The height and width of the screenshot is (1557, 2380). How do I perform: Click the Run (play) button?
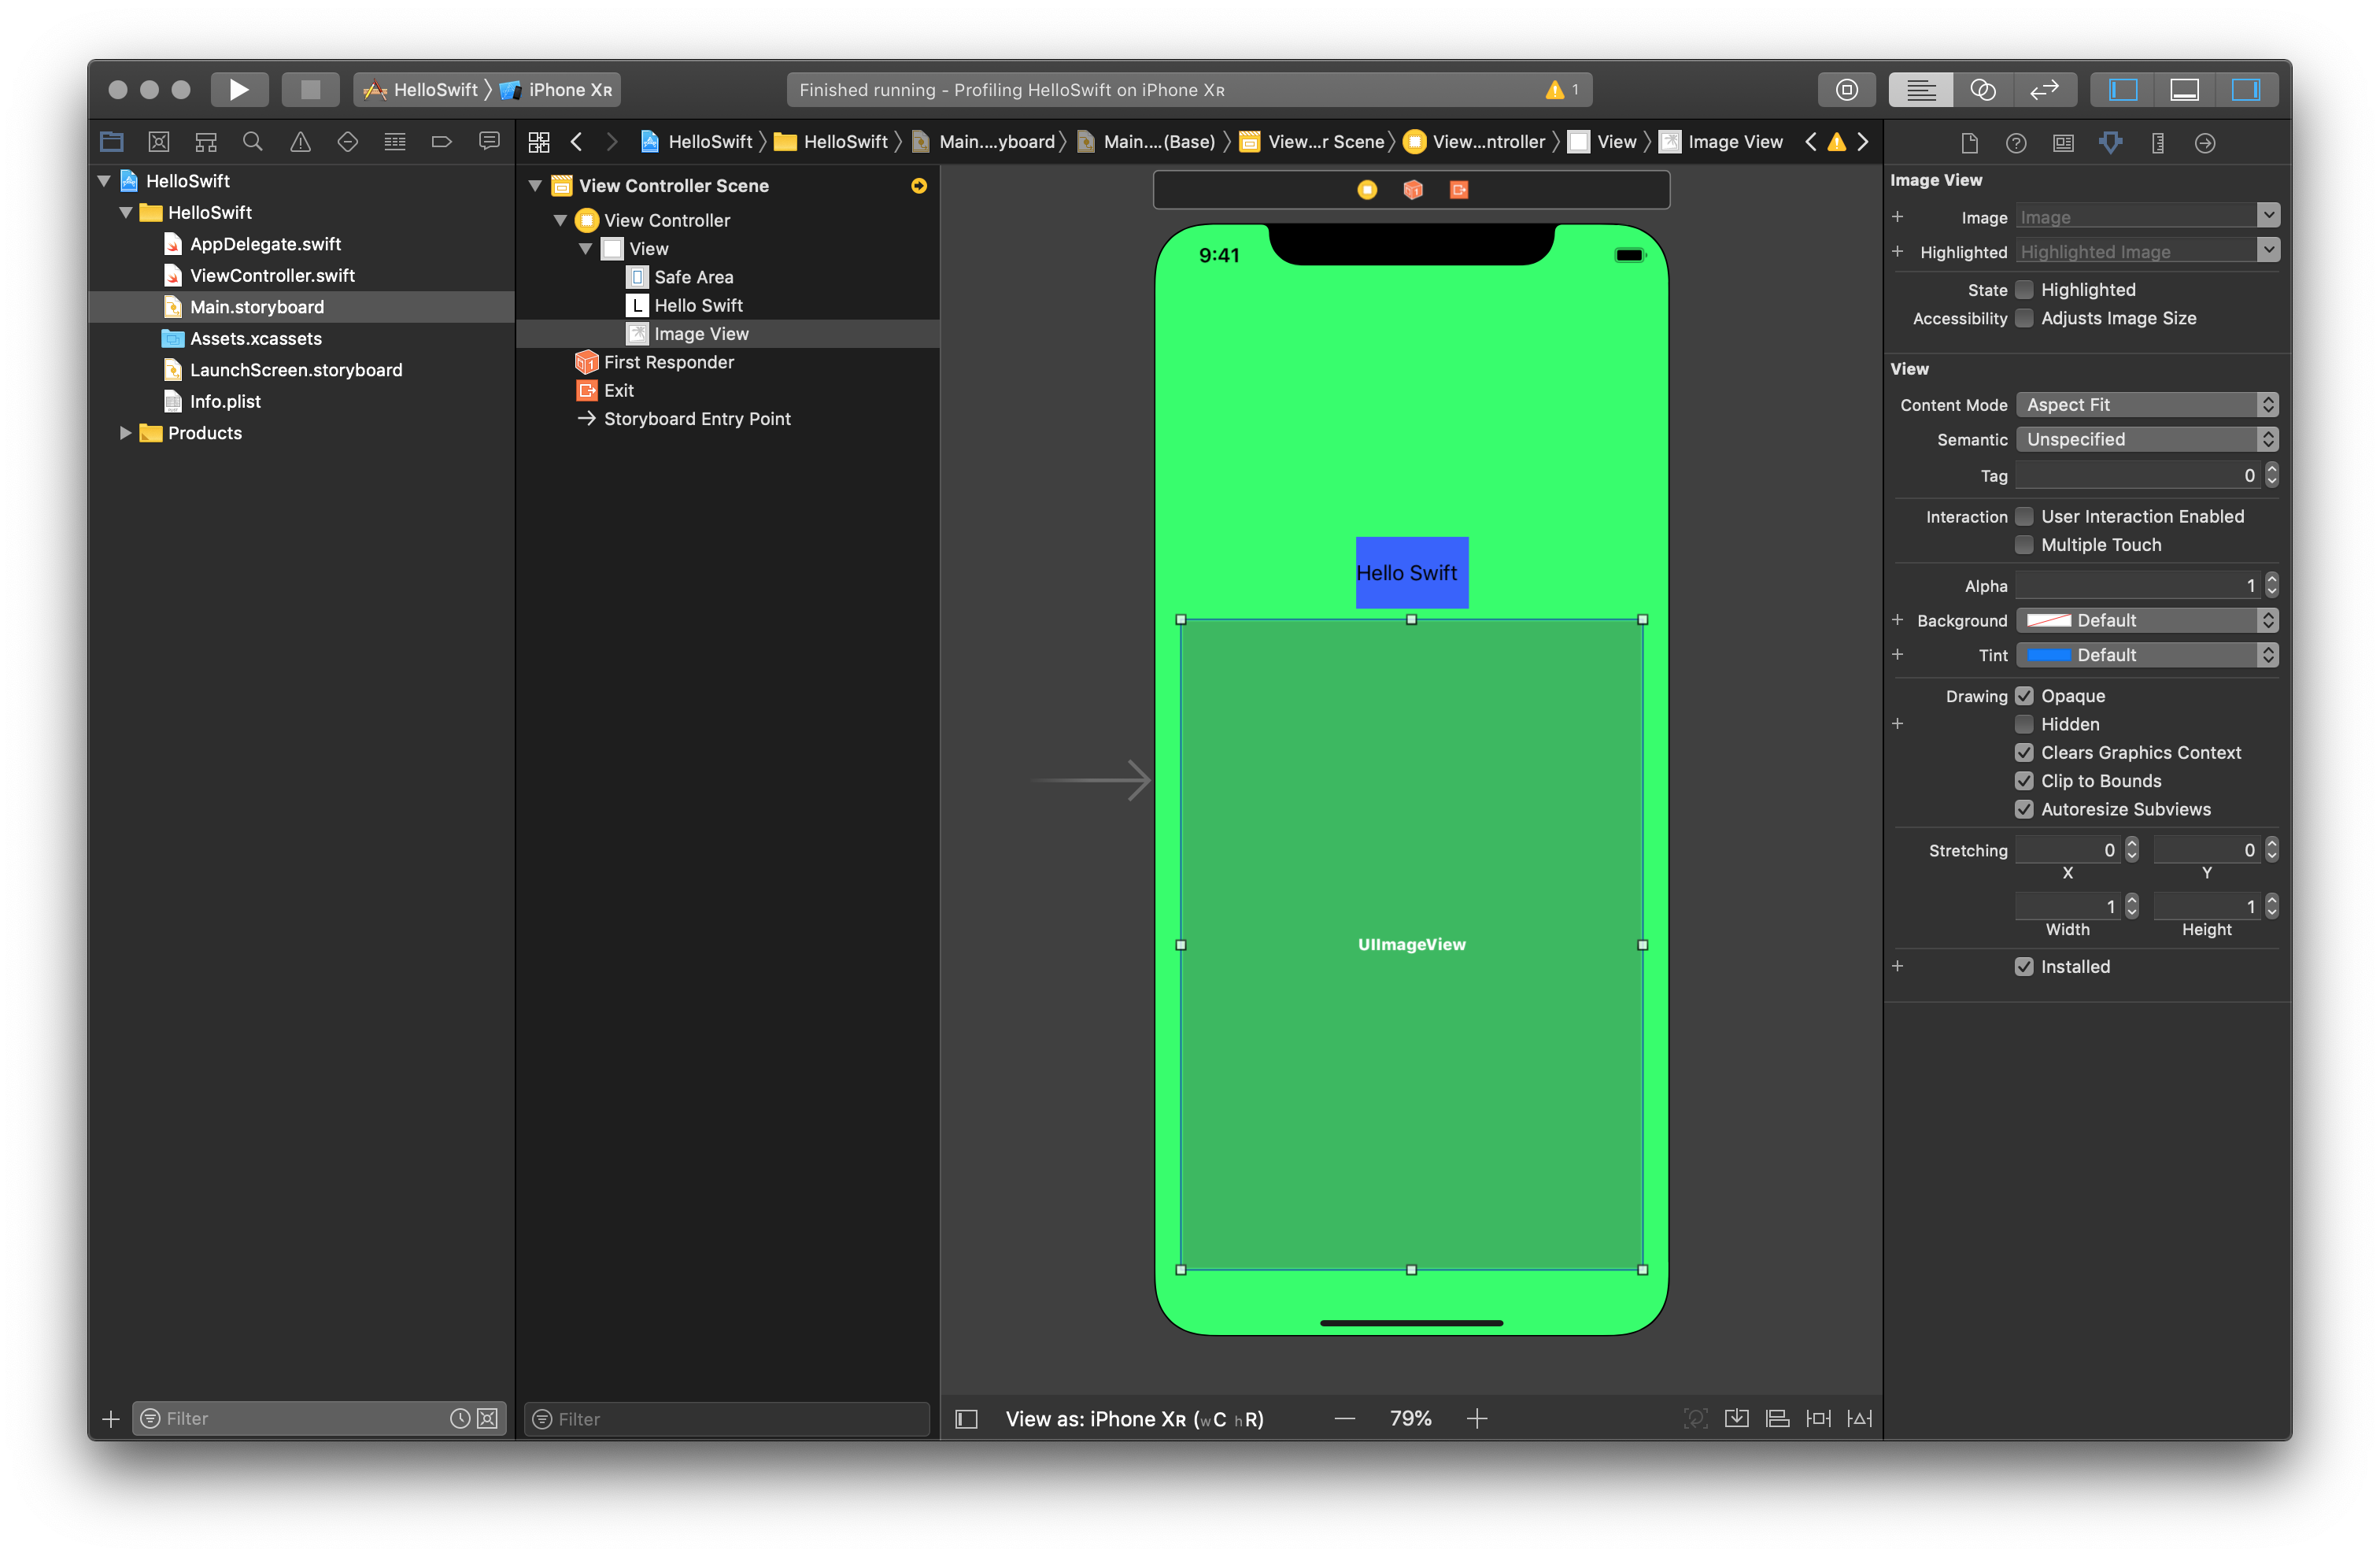238,90
